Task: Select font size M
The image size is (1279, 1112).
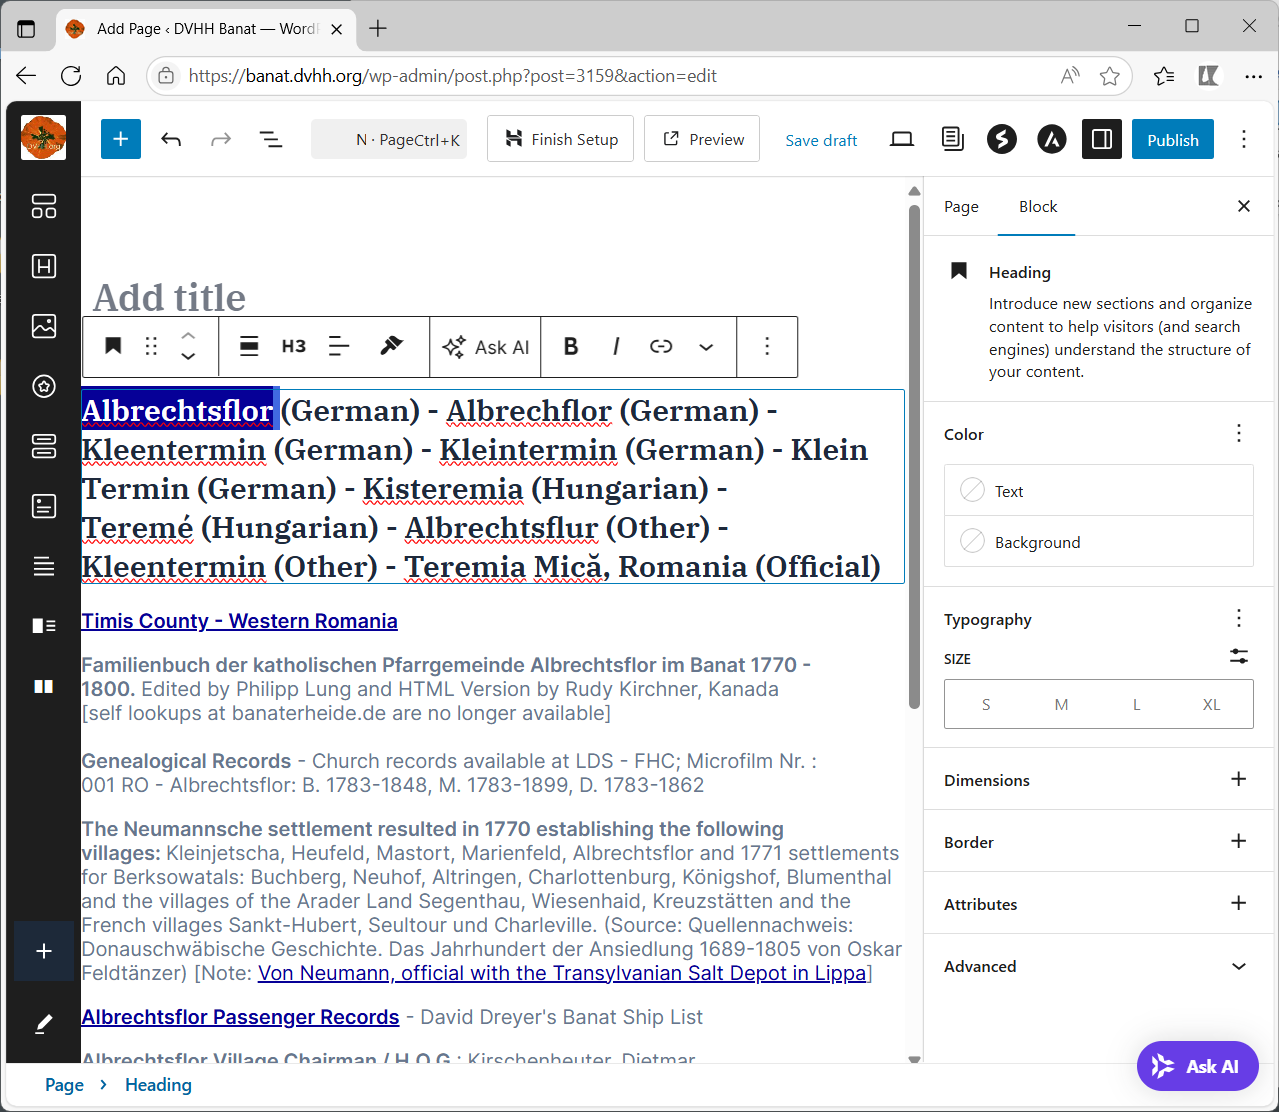Action: pyautogui.click(x=1061, y=704)
